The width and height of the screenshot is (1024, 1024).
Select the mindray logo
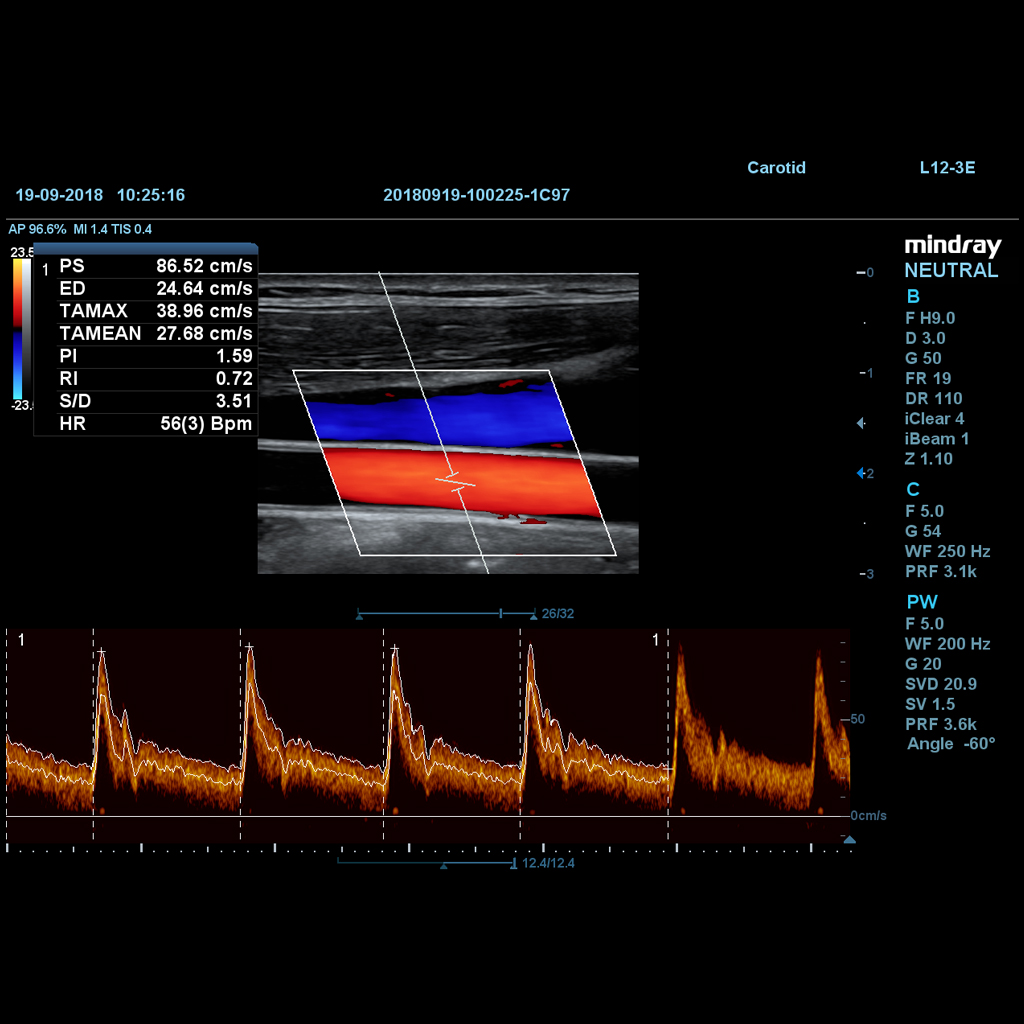[x=952, y=245]
